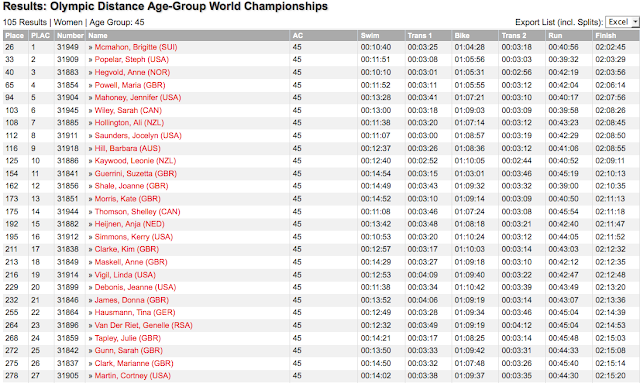This screenshot has height=383, width=640.
Task: Select Clark, Marianne (GBR) link
Action: 134,363
